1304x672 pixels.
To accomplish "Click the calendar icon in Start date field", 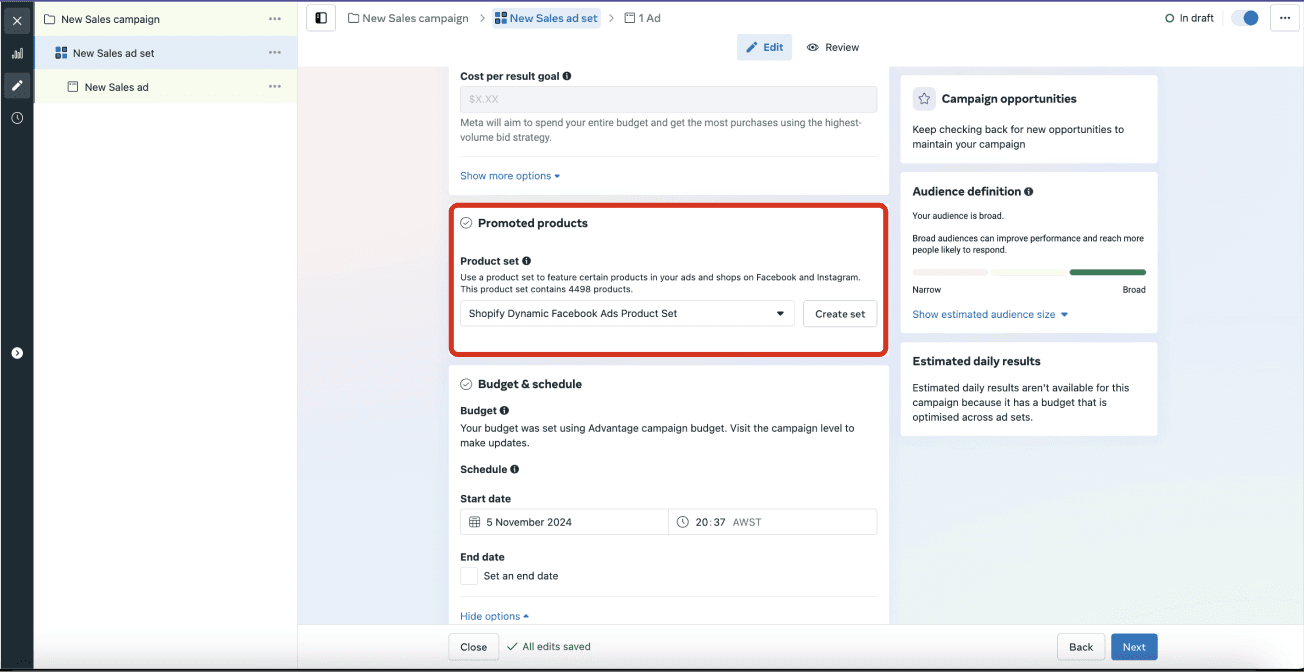I will pos(474,522).
